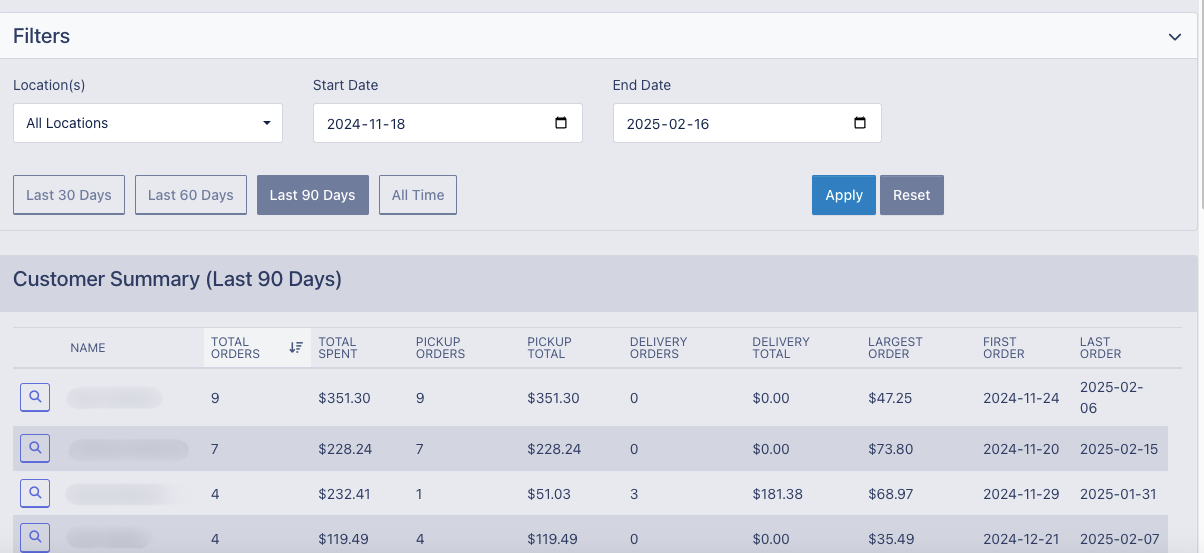Open the End Date calendar picker icon
The width and height of the screenshot is (1204, 553).
point(860,123)
